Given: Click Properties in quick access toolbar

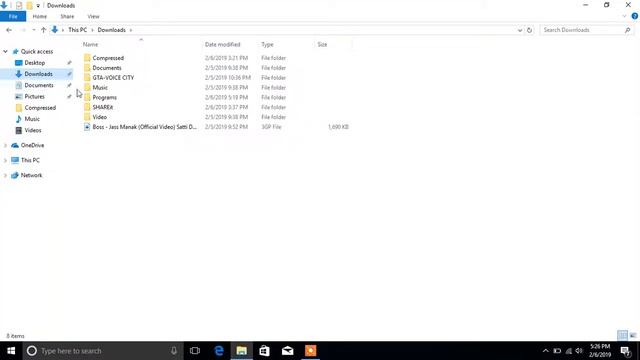Looking at the screenshot, I should coord(19,5).
